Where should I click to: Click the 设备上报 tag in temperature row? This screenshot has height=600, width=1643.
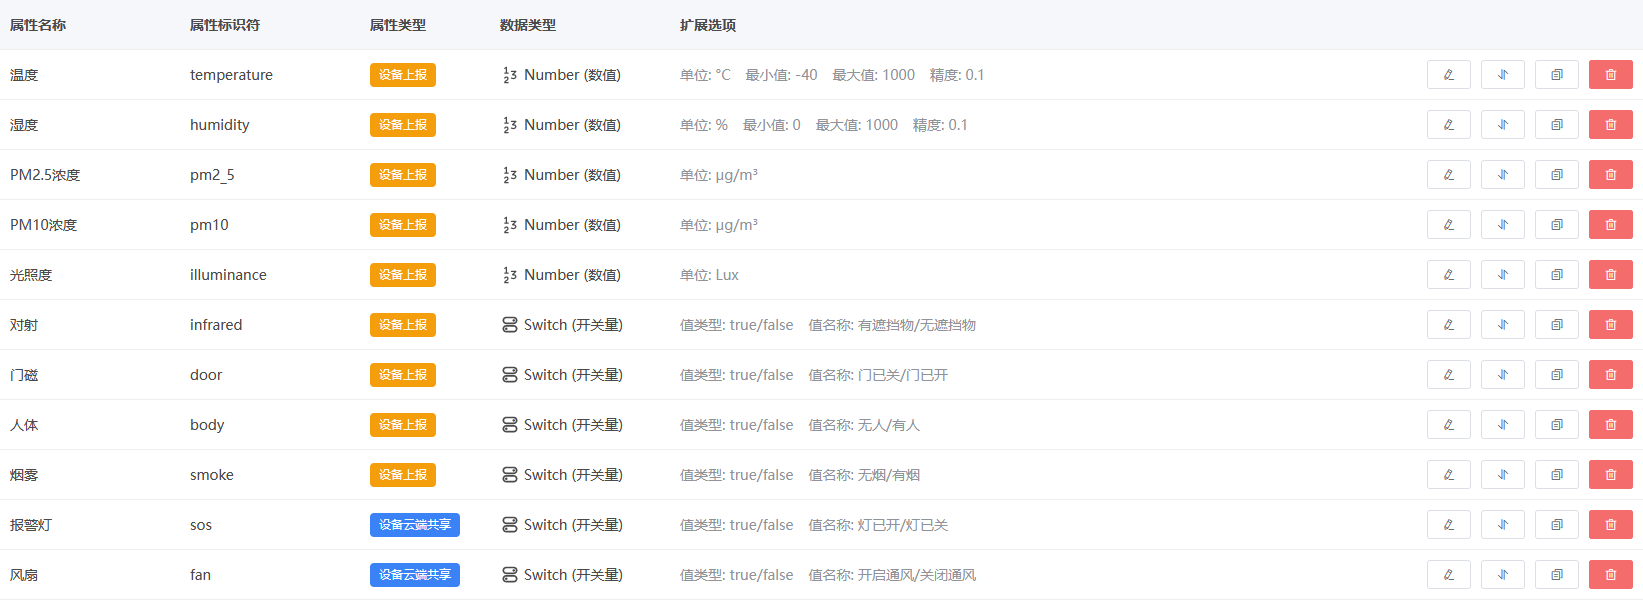click(402, 75)
